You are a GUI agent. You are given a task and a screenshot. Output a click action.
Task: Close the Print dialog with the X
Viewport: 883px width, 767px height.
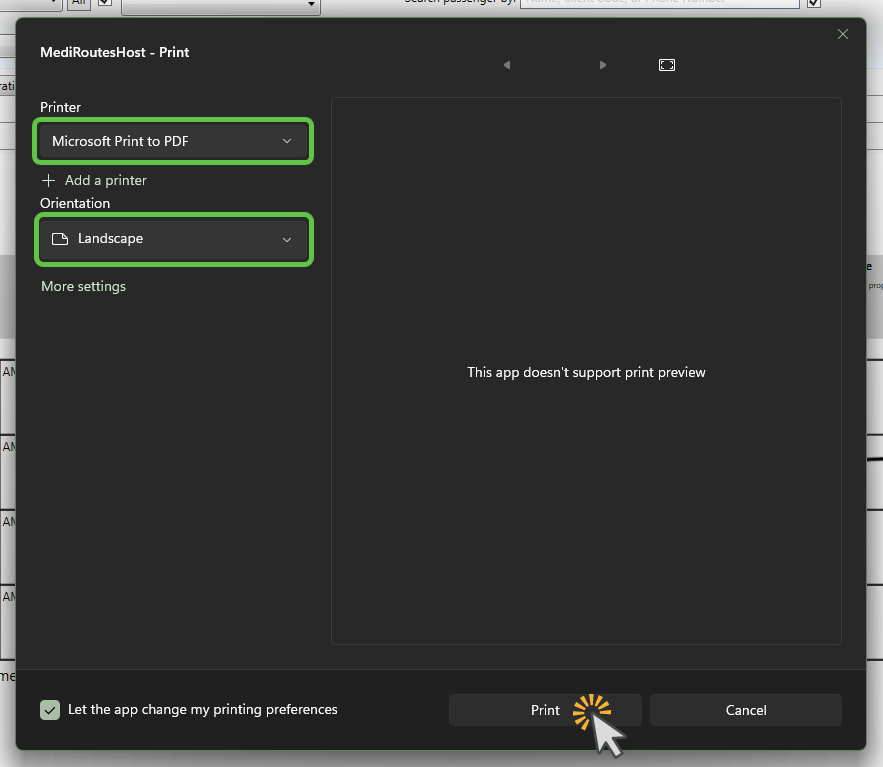point(842,34)
